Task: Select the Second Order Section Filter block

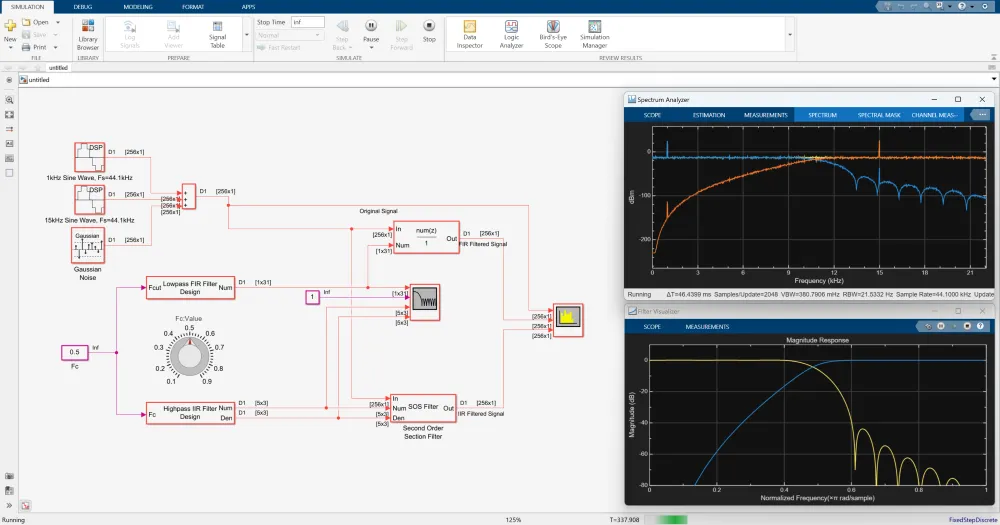Action: 423,408
